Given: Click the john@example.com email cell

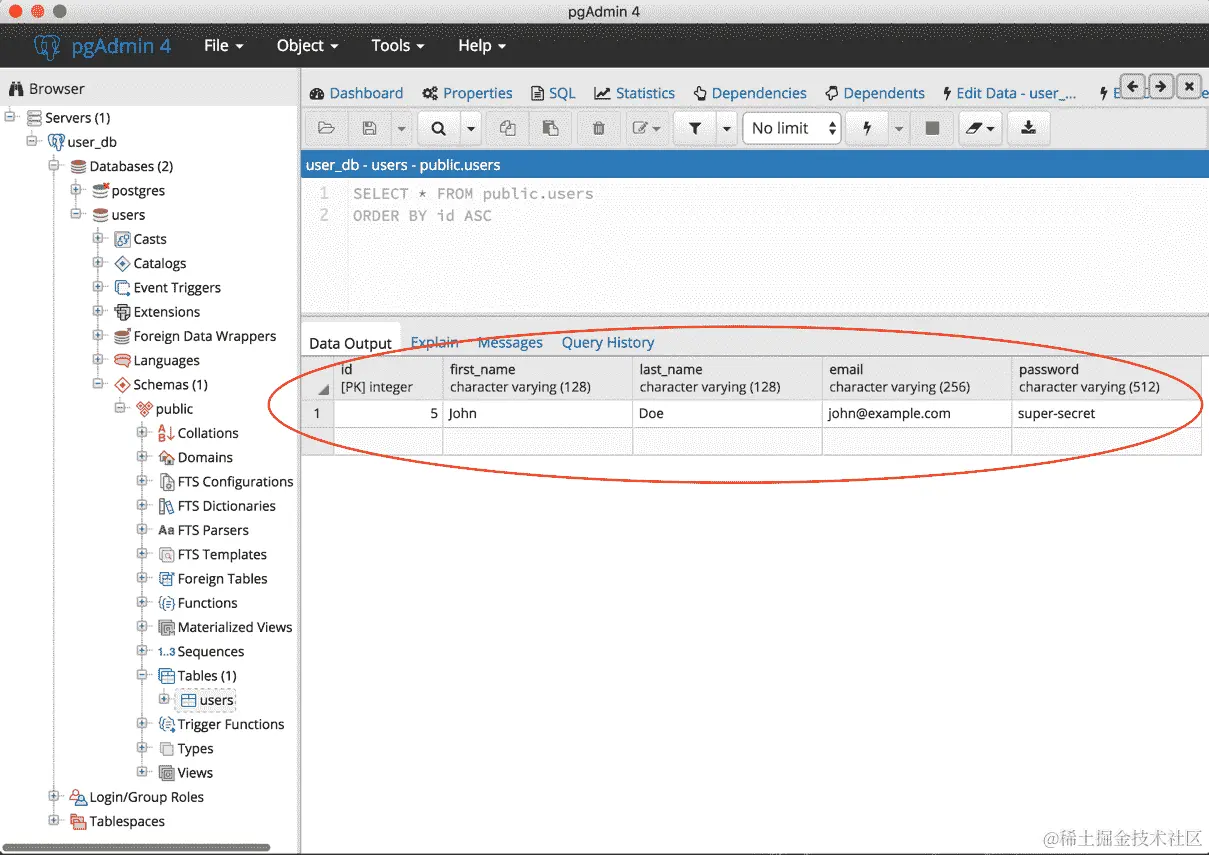Looking at the screenshot, I should pyautogui.click(x=917, y=413).
